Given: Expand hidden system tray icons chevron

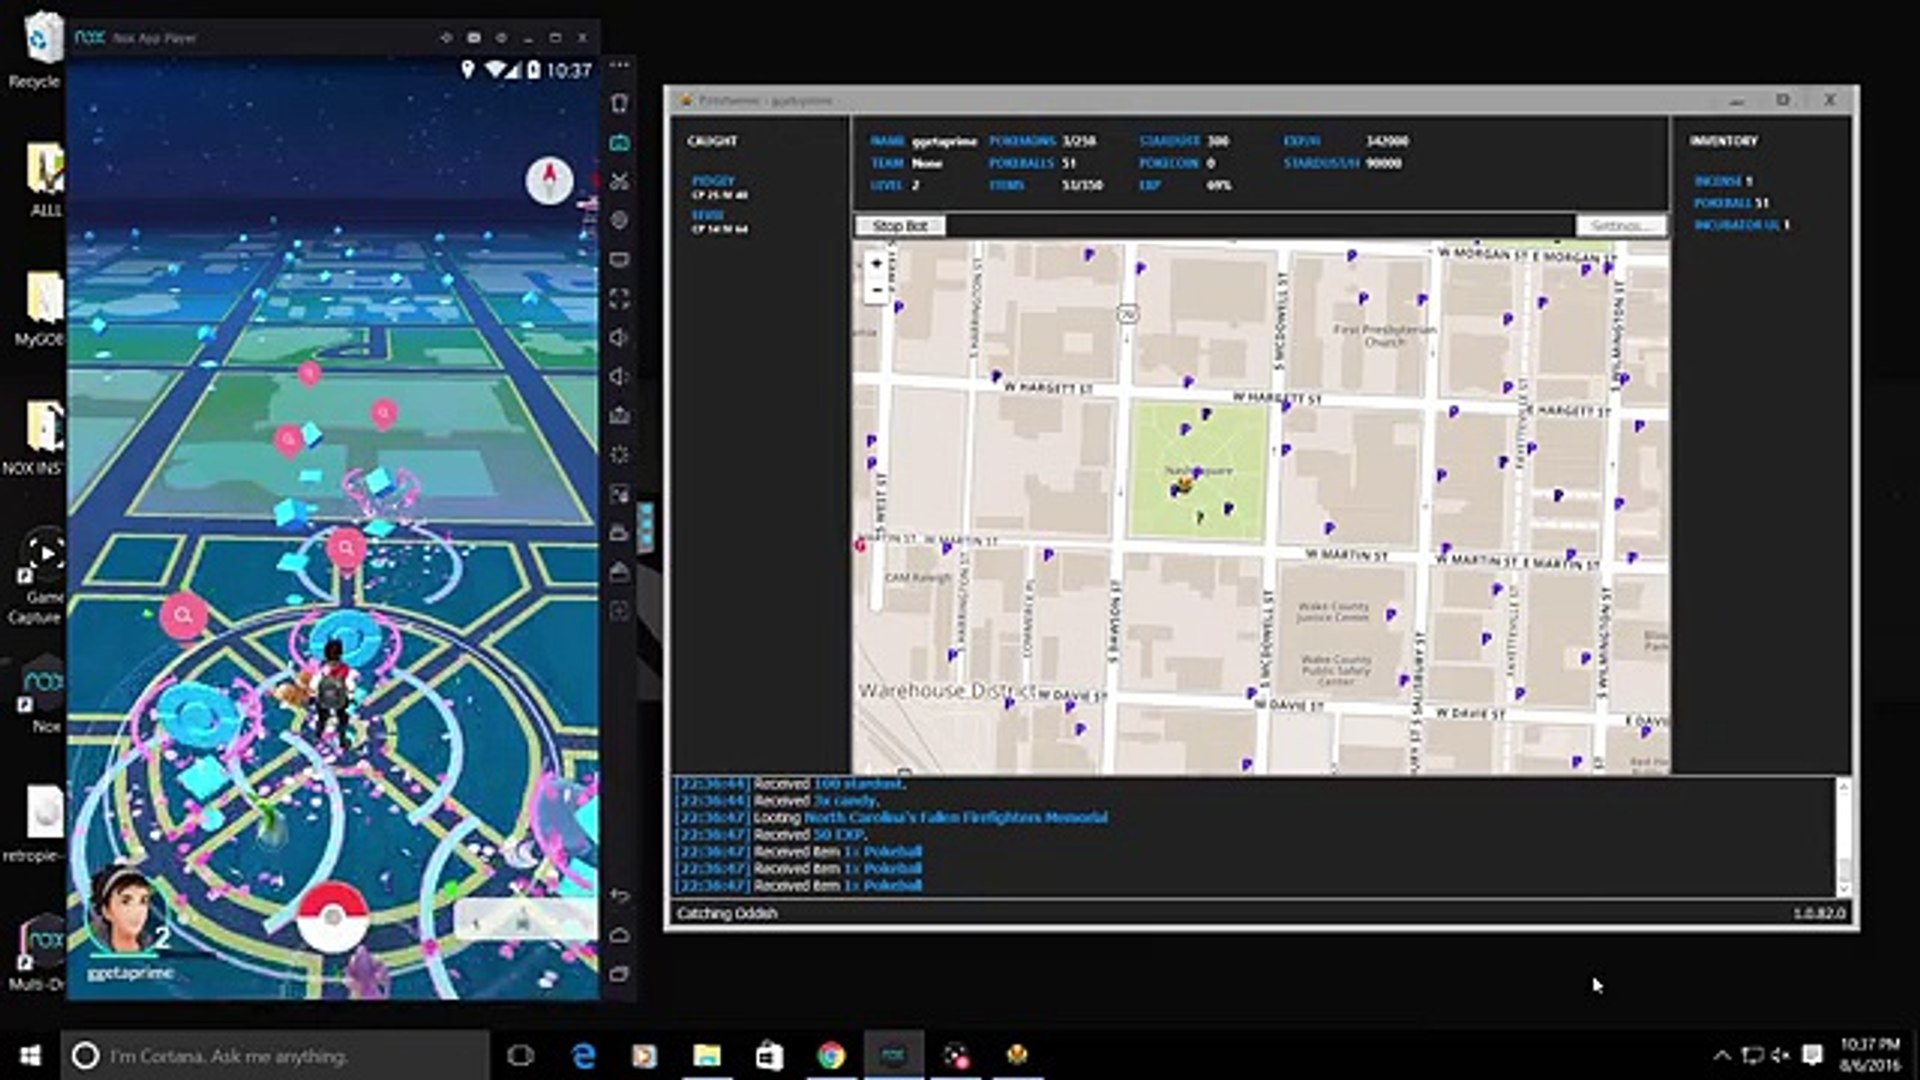Looking at the screenshot, I should (x=1721, y=1055).
